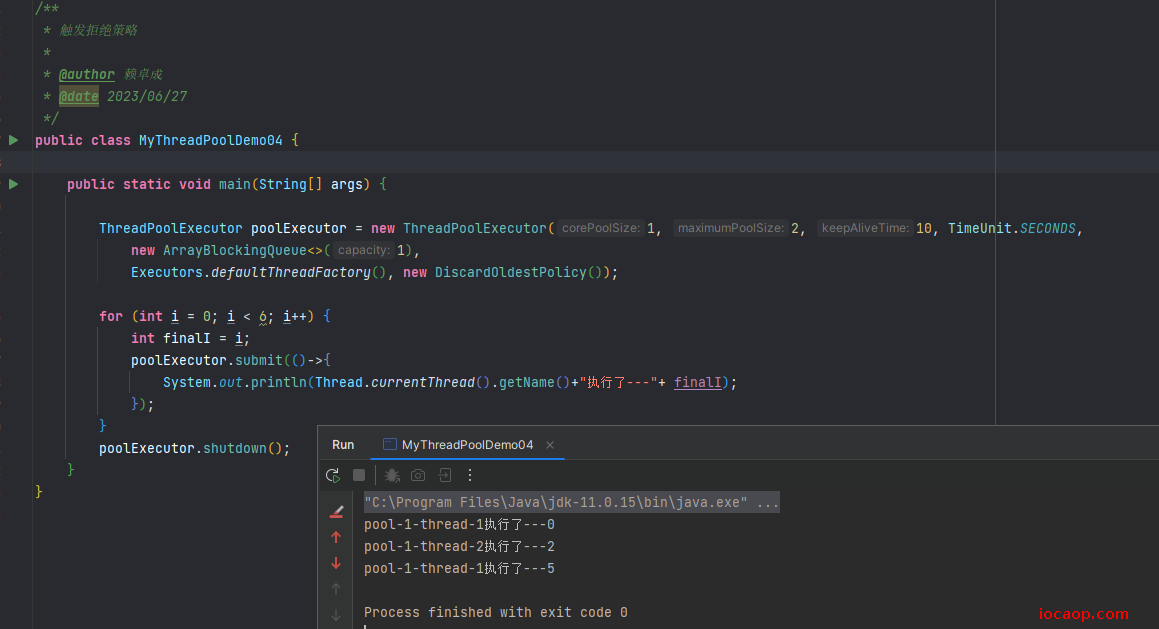Click the Stop square in Run toolbar

[x=359, y=475]
